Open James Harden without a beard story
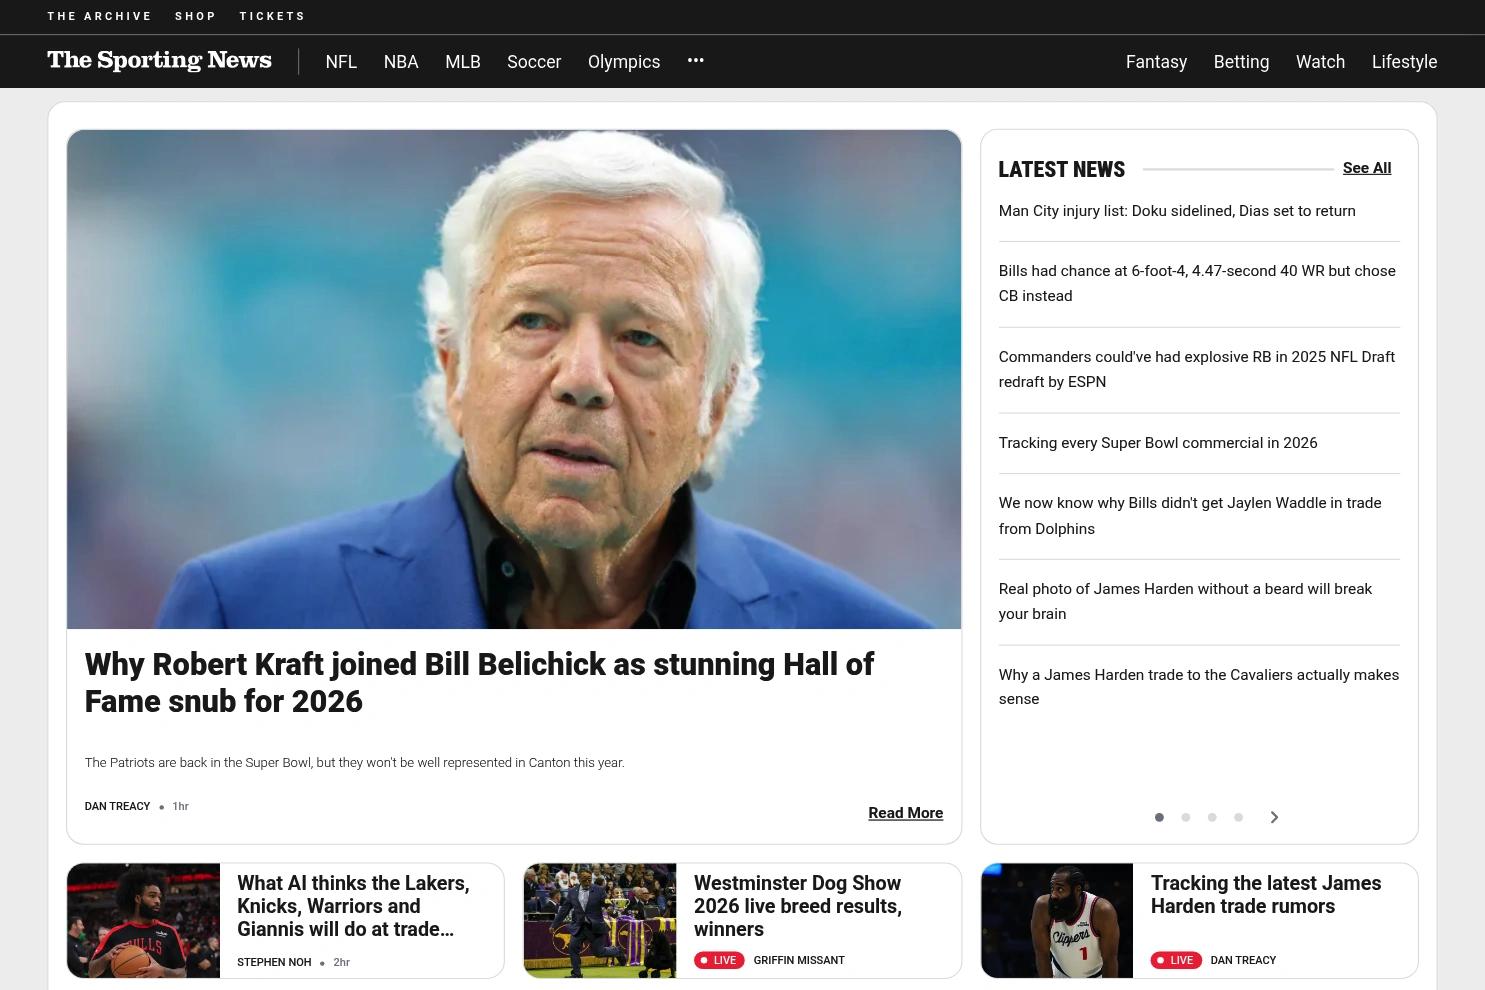The width and height of the screenshot is (1485, 990). tap(1185, 601)
